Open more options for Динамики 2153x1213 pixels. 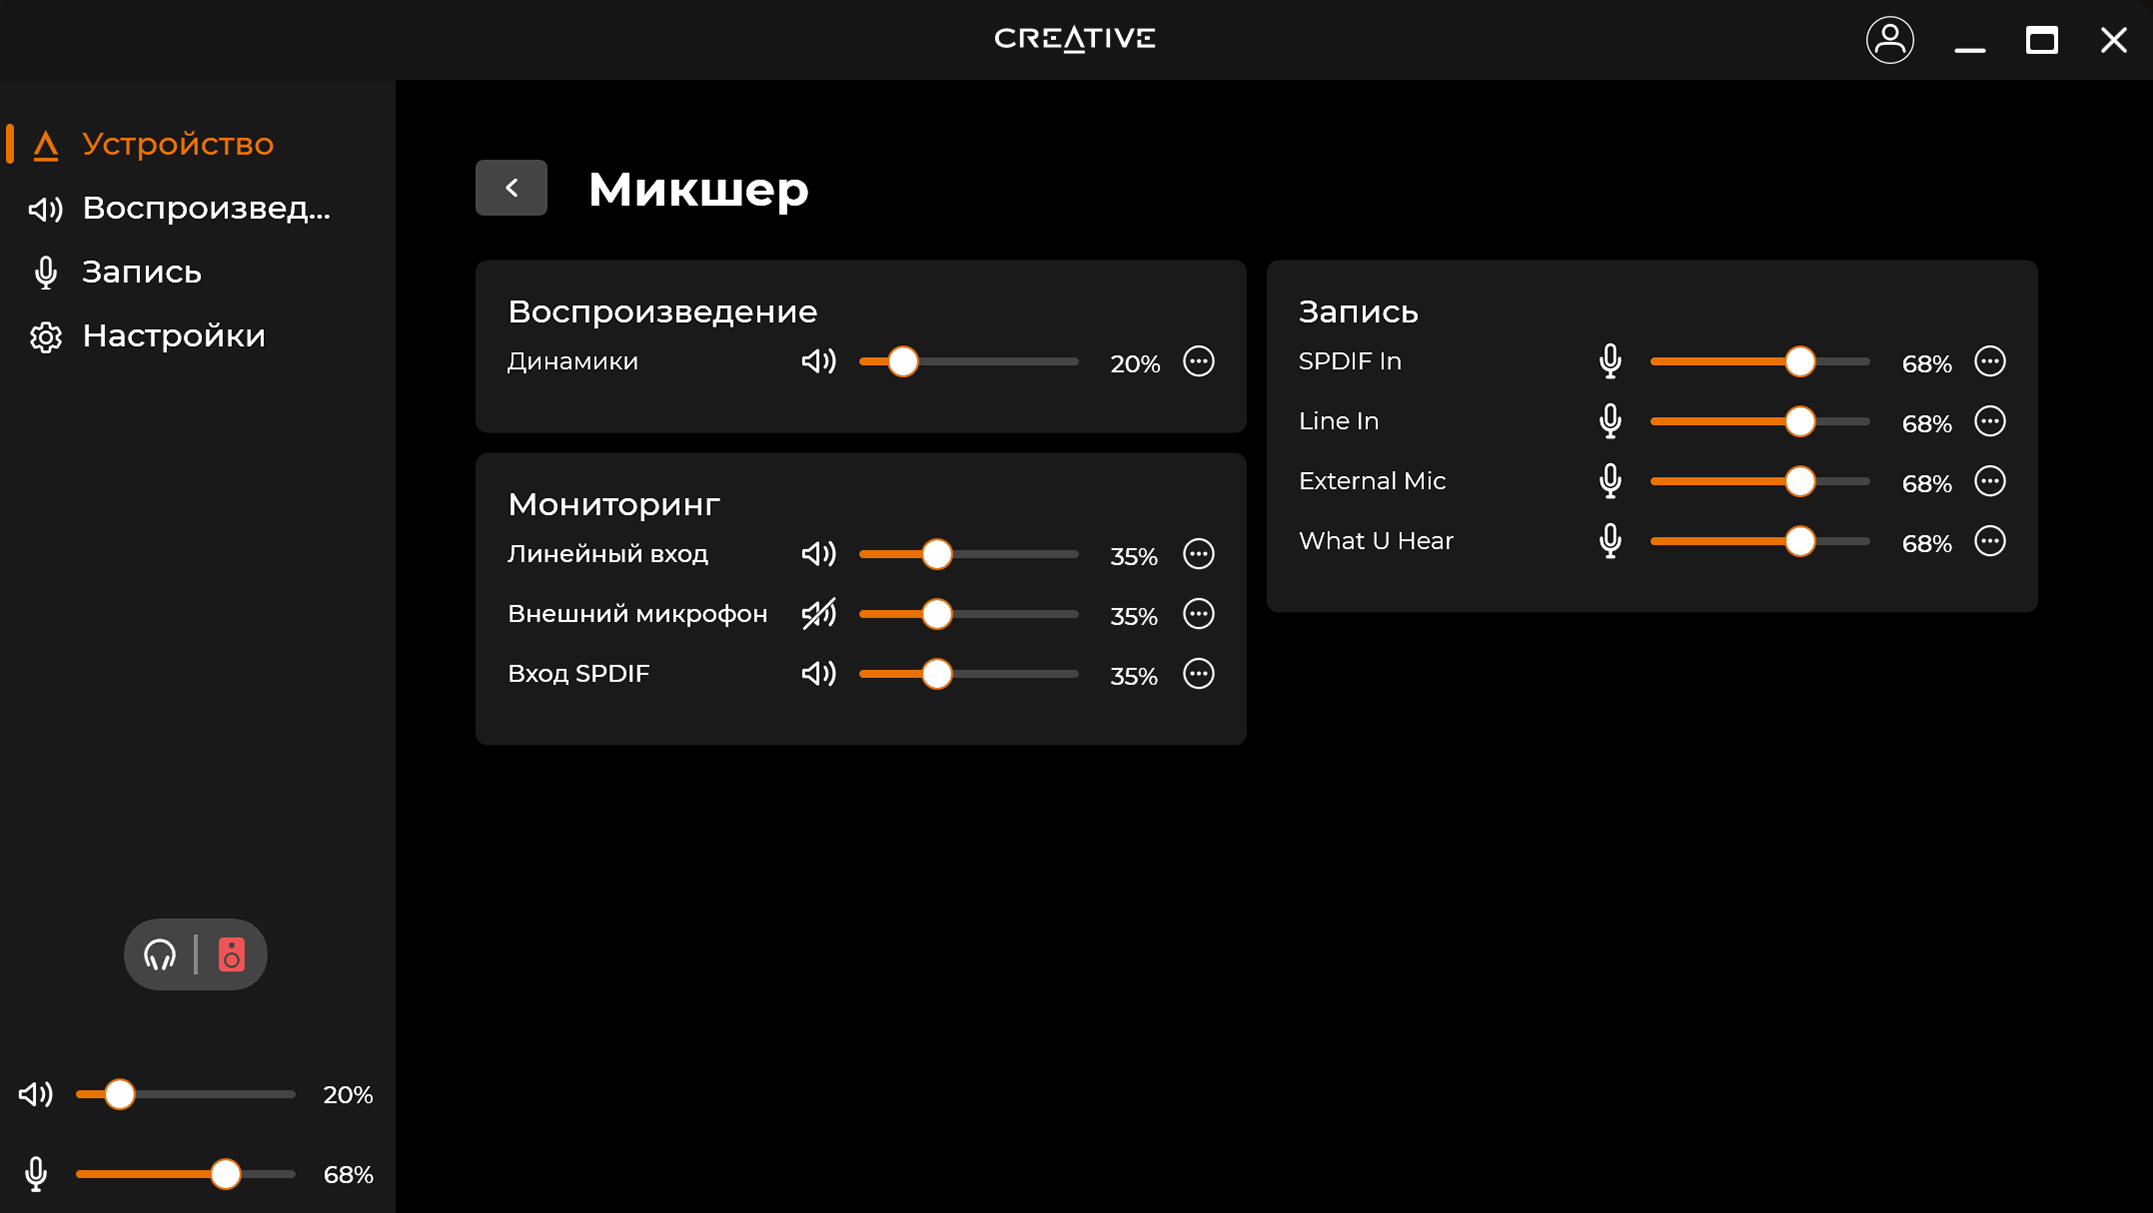coord(1198,361)
